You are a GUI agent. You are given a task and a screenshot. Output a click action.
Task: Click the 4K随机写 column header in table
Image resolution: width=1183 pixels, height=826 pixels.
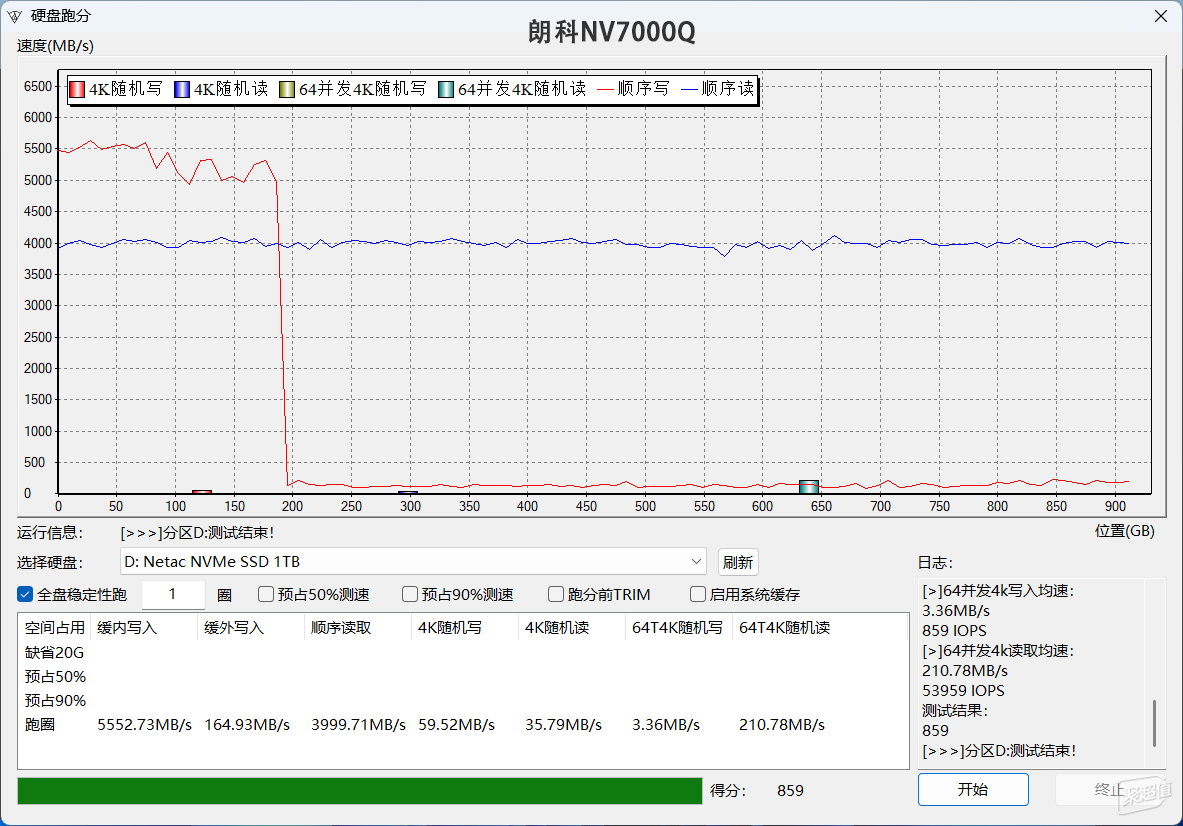pyautogui.click(x=466, y=628)
